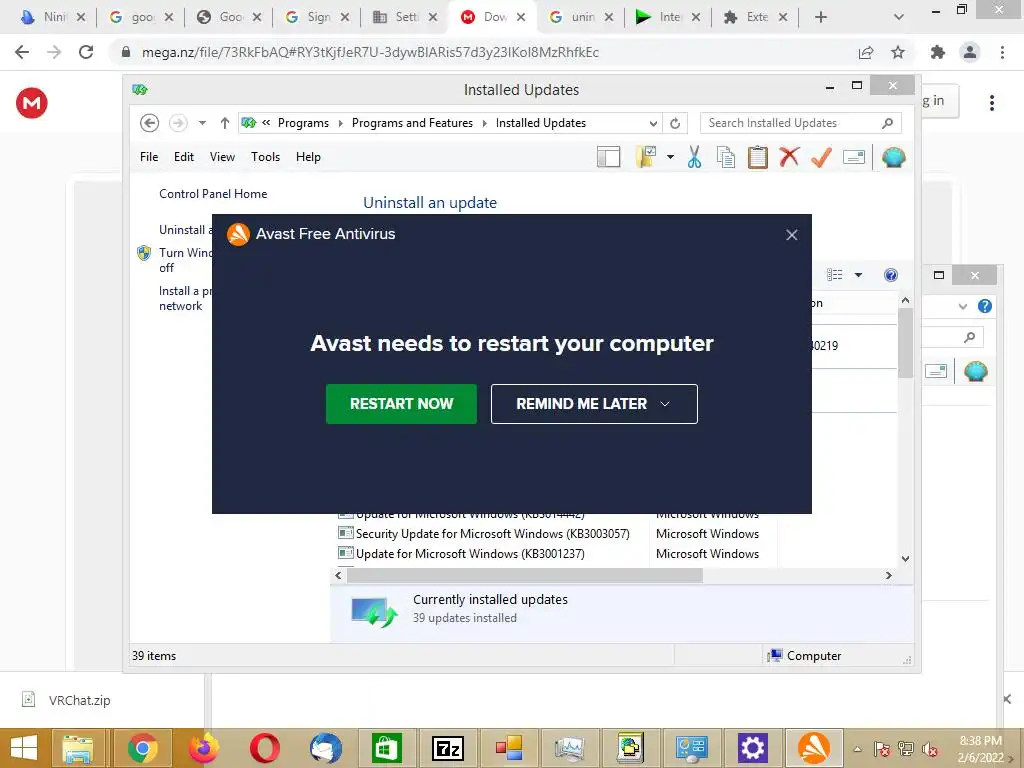The height and width of the screenshot is (768, 1024).
Task: Click the Cut scissors icon
Action: pyautogui.click(x=694, y=157)
